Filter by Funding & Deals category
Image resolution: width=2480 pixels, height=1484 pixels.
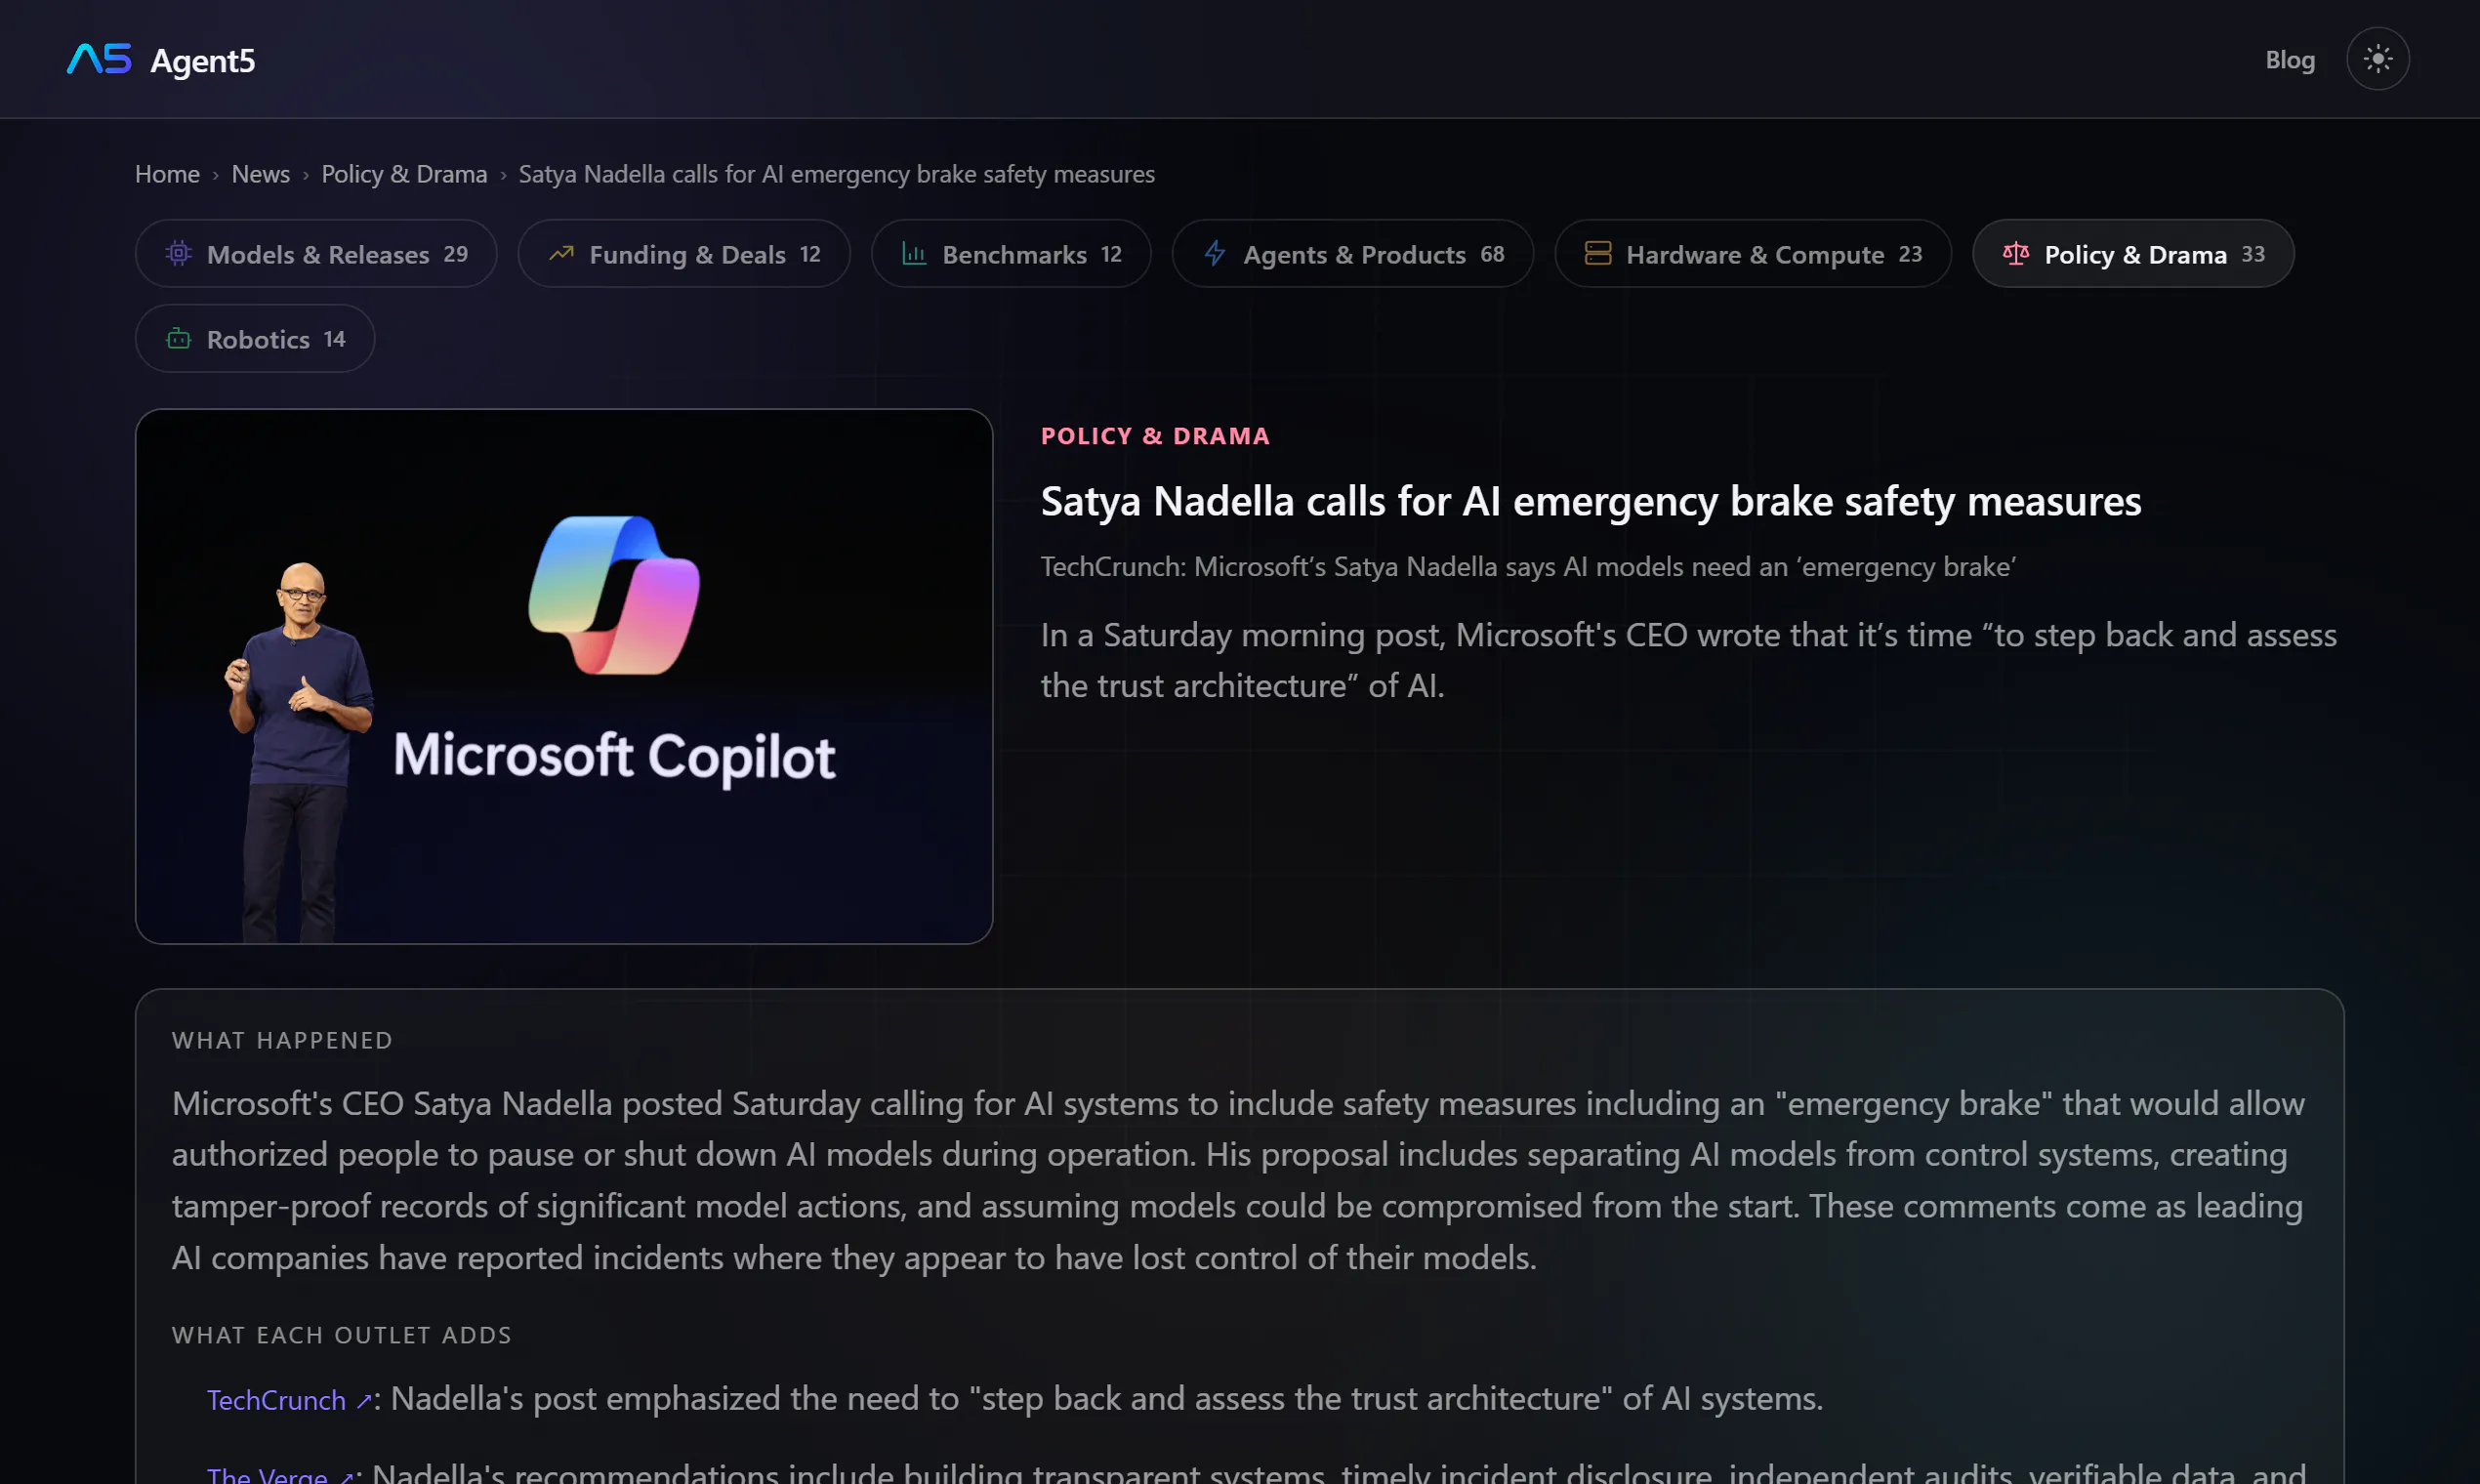tap(684, 254)
